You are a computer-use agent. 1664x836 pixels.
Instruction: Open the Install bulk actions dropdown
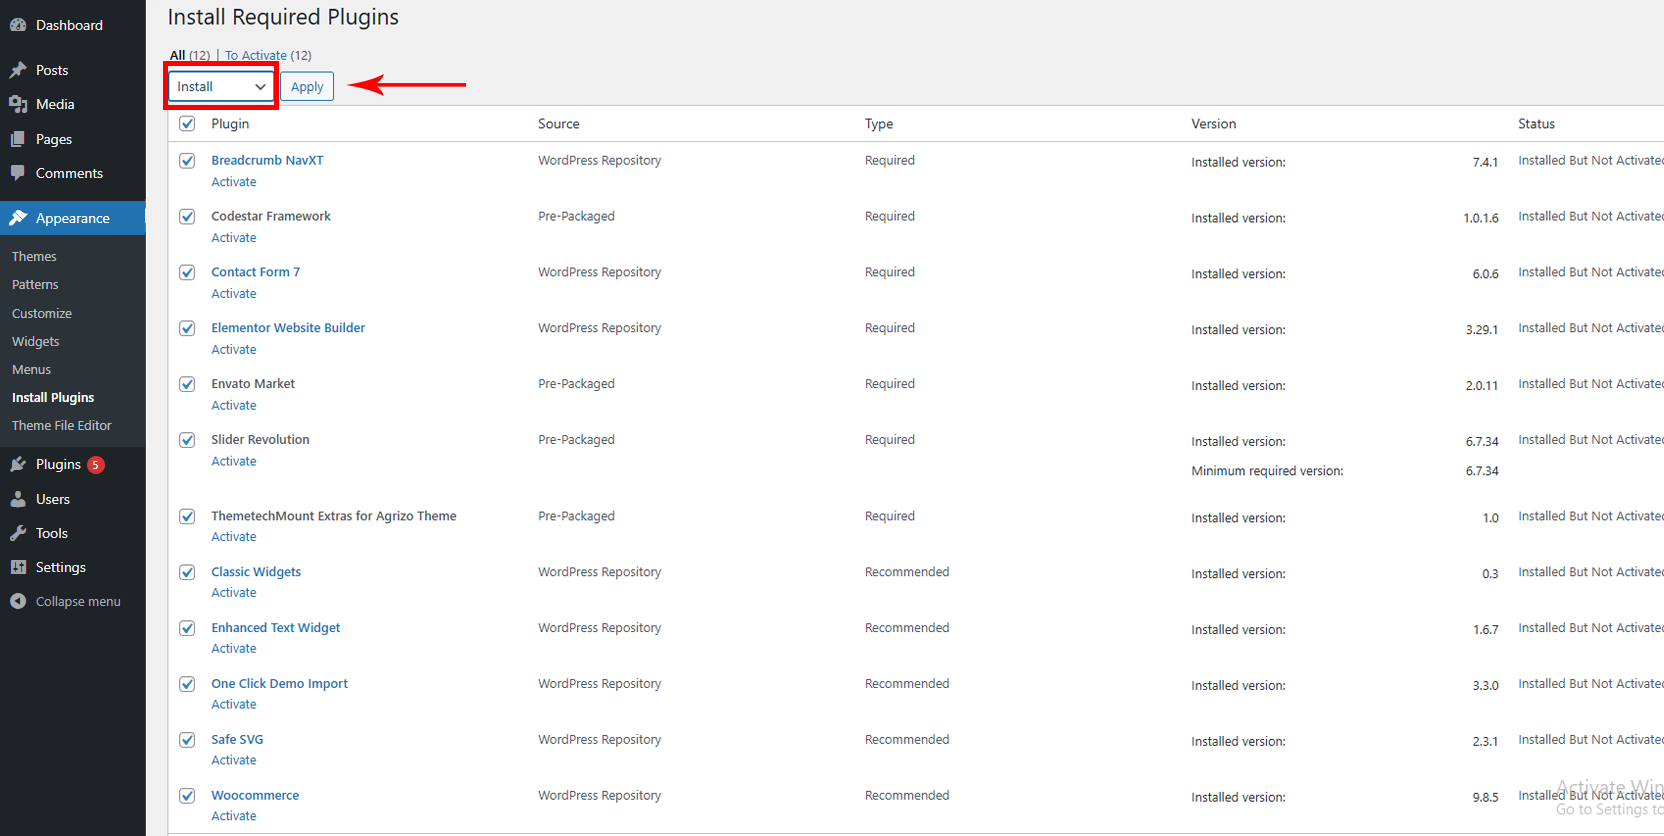221,87
